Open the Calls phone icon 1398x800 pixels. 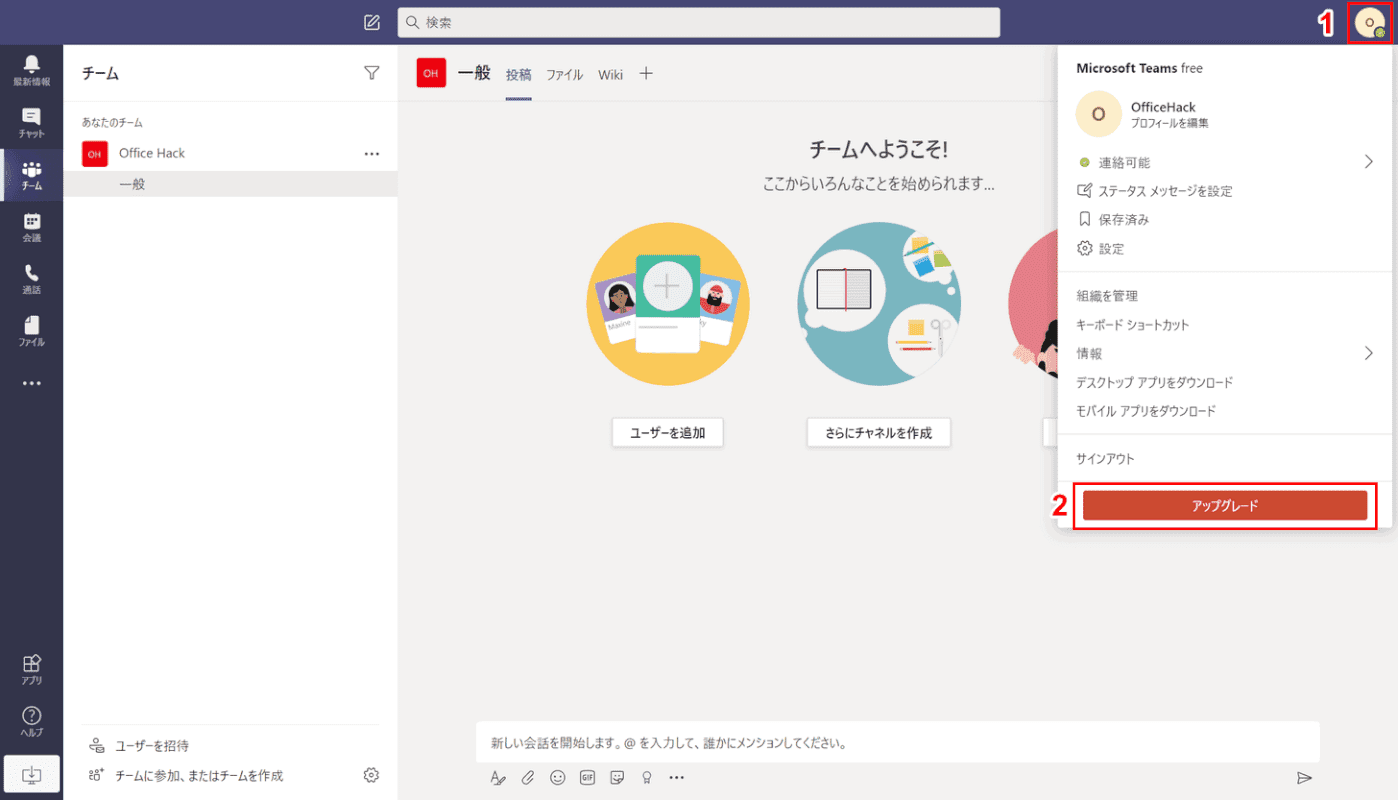(31, 279)
